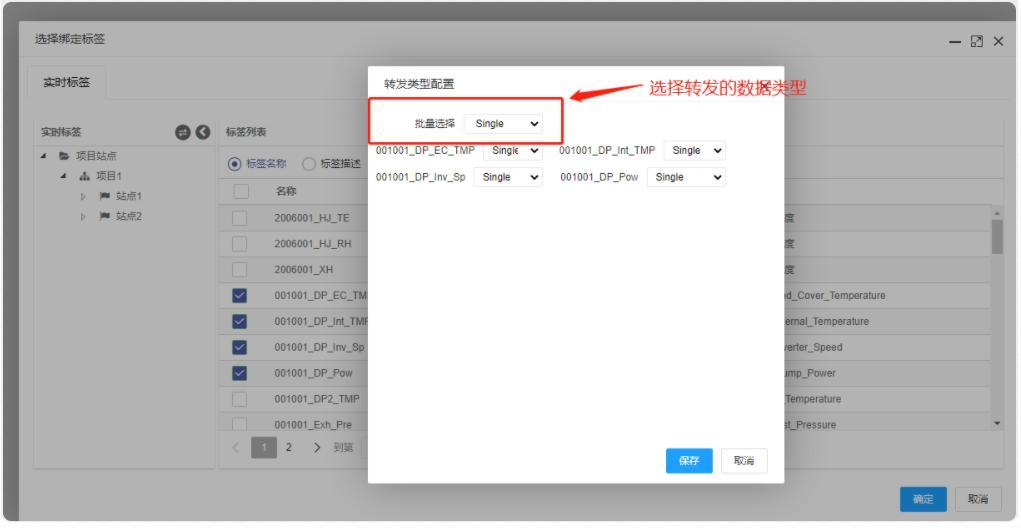Click the blue 保存 button
1021x528 pixels.
click(689, 461)
